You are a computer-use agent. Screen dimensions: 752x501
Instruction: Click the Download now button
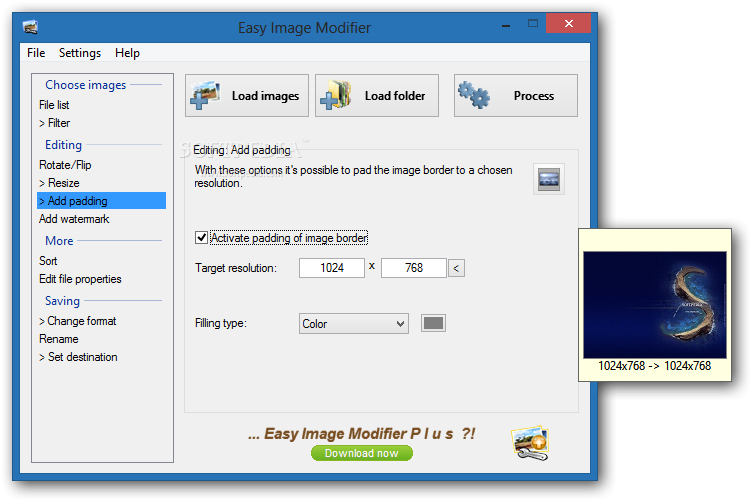pyautogui.click(x=362, y=453)
